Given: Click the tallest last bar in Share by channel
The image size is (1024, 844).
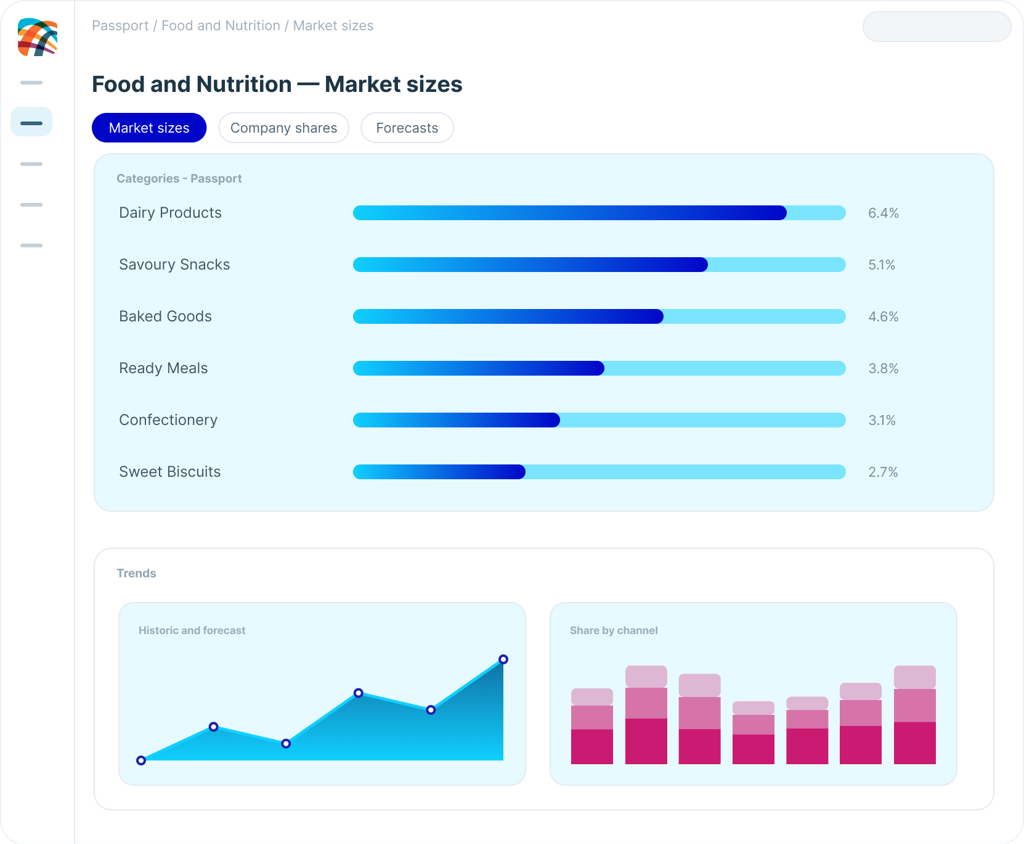Looking at the screenshot, I should click(x=914, y=715).
